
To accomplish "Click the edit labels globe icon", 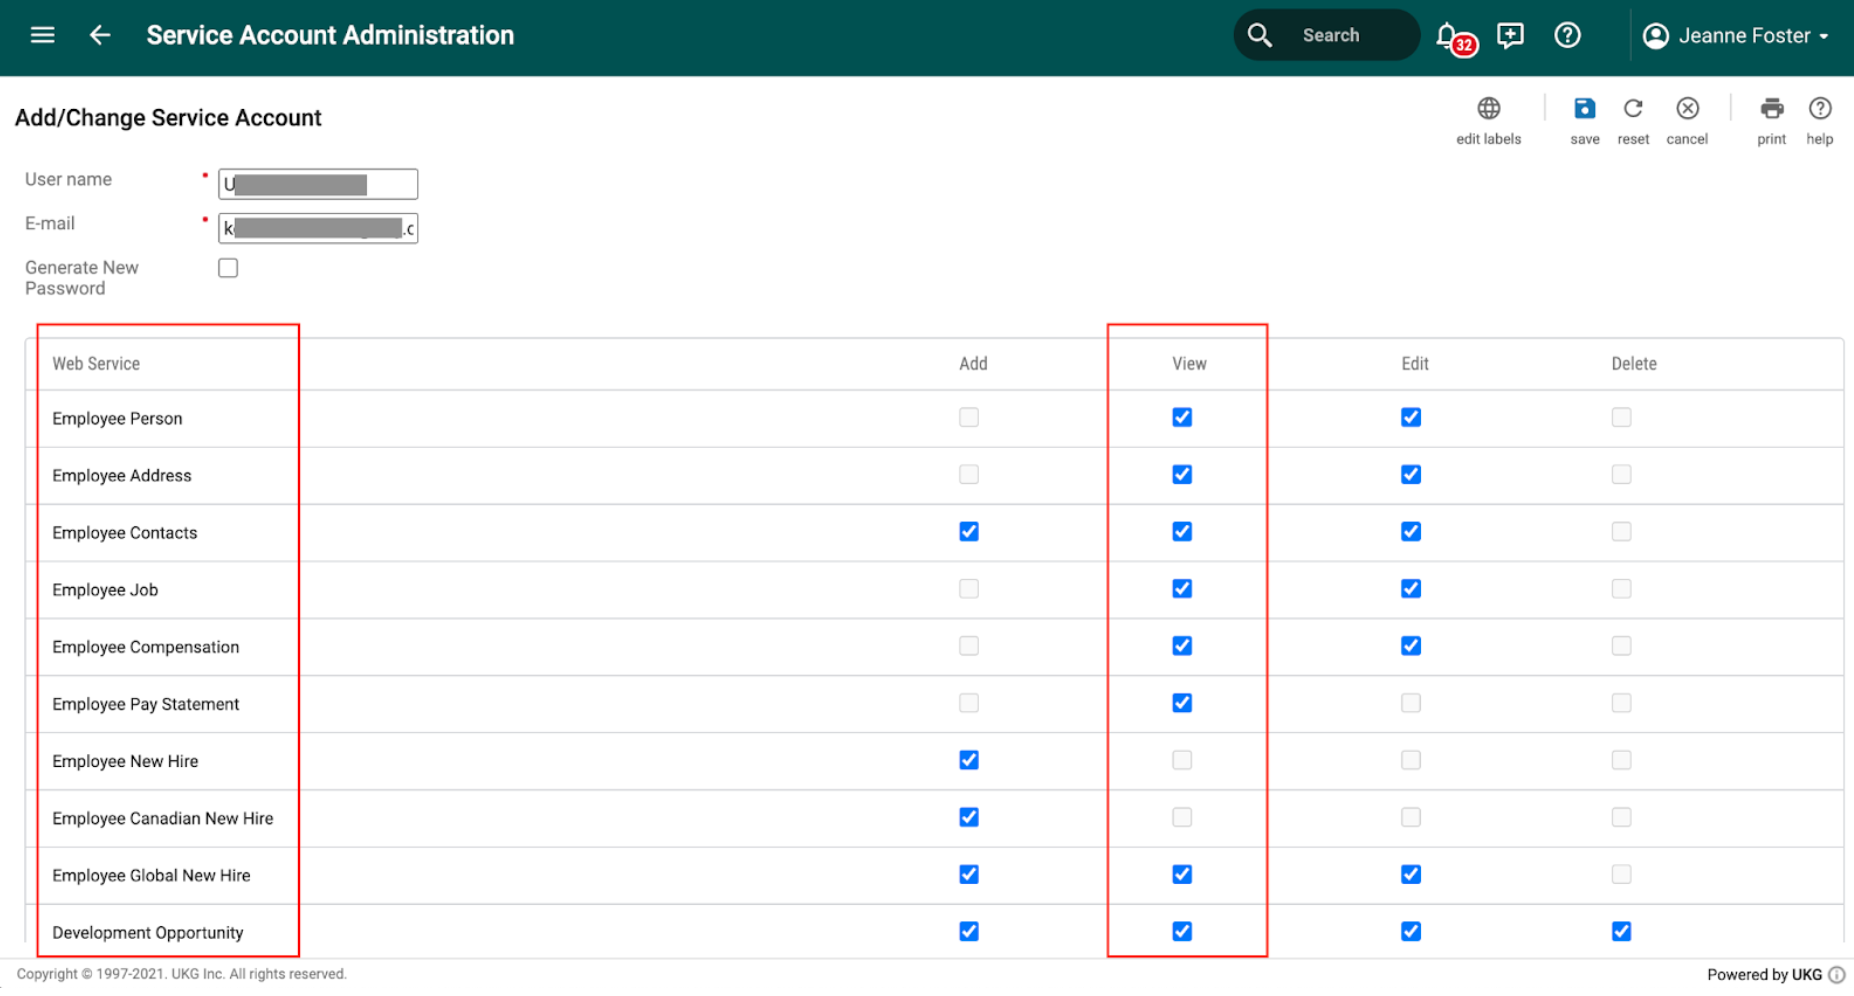I will pos(1488,109).
